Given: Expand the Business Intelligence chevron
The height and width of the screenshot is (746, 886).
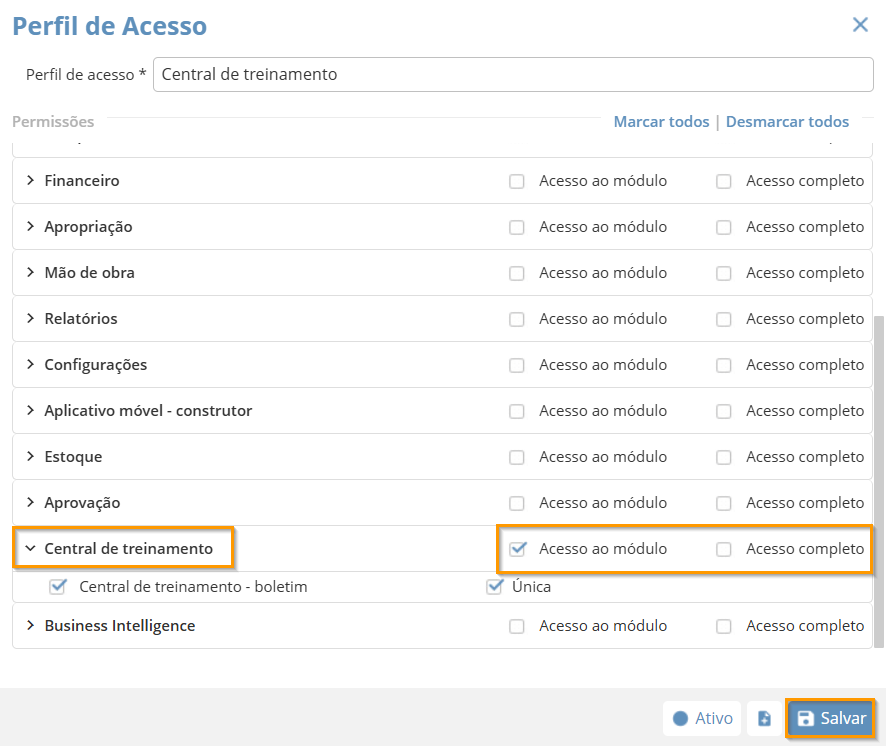Looking at the screenshot, I should pyautogui.click(x=30, y=626).
